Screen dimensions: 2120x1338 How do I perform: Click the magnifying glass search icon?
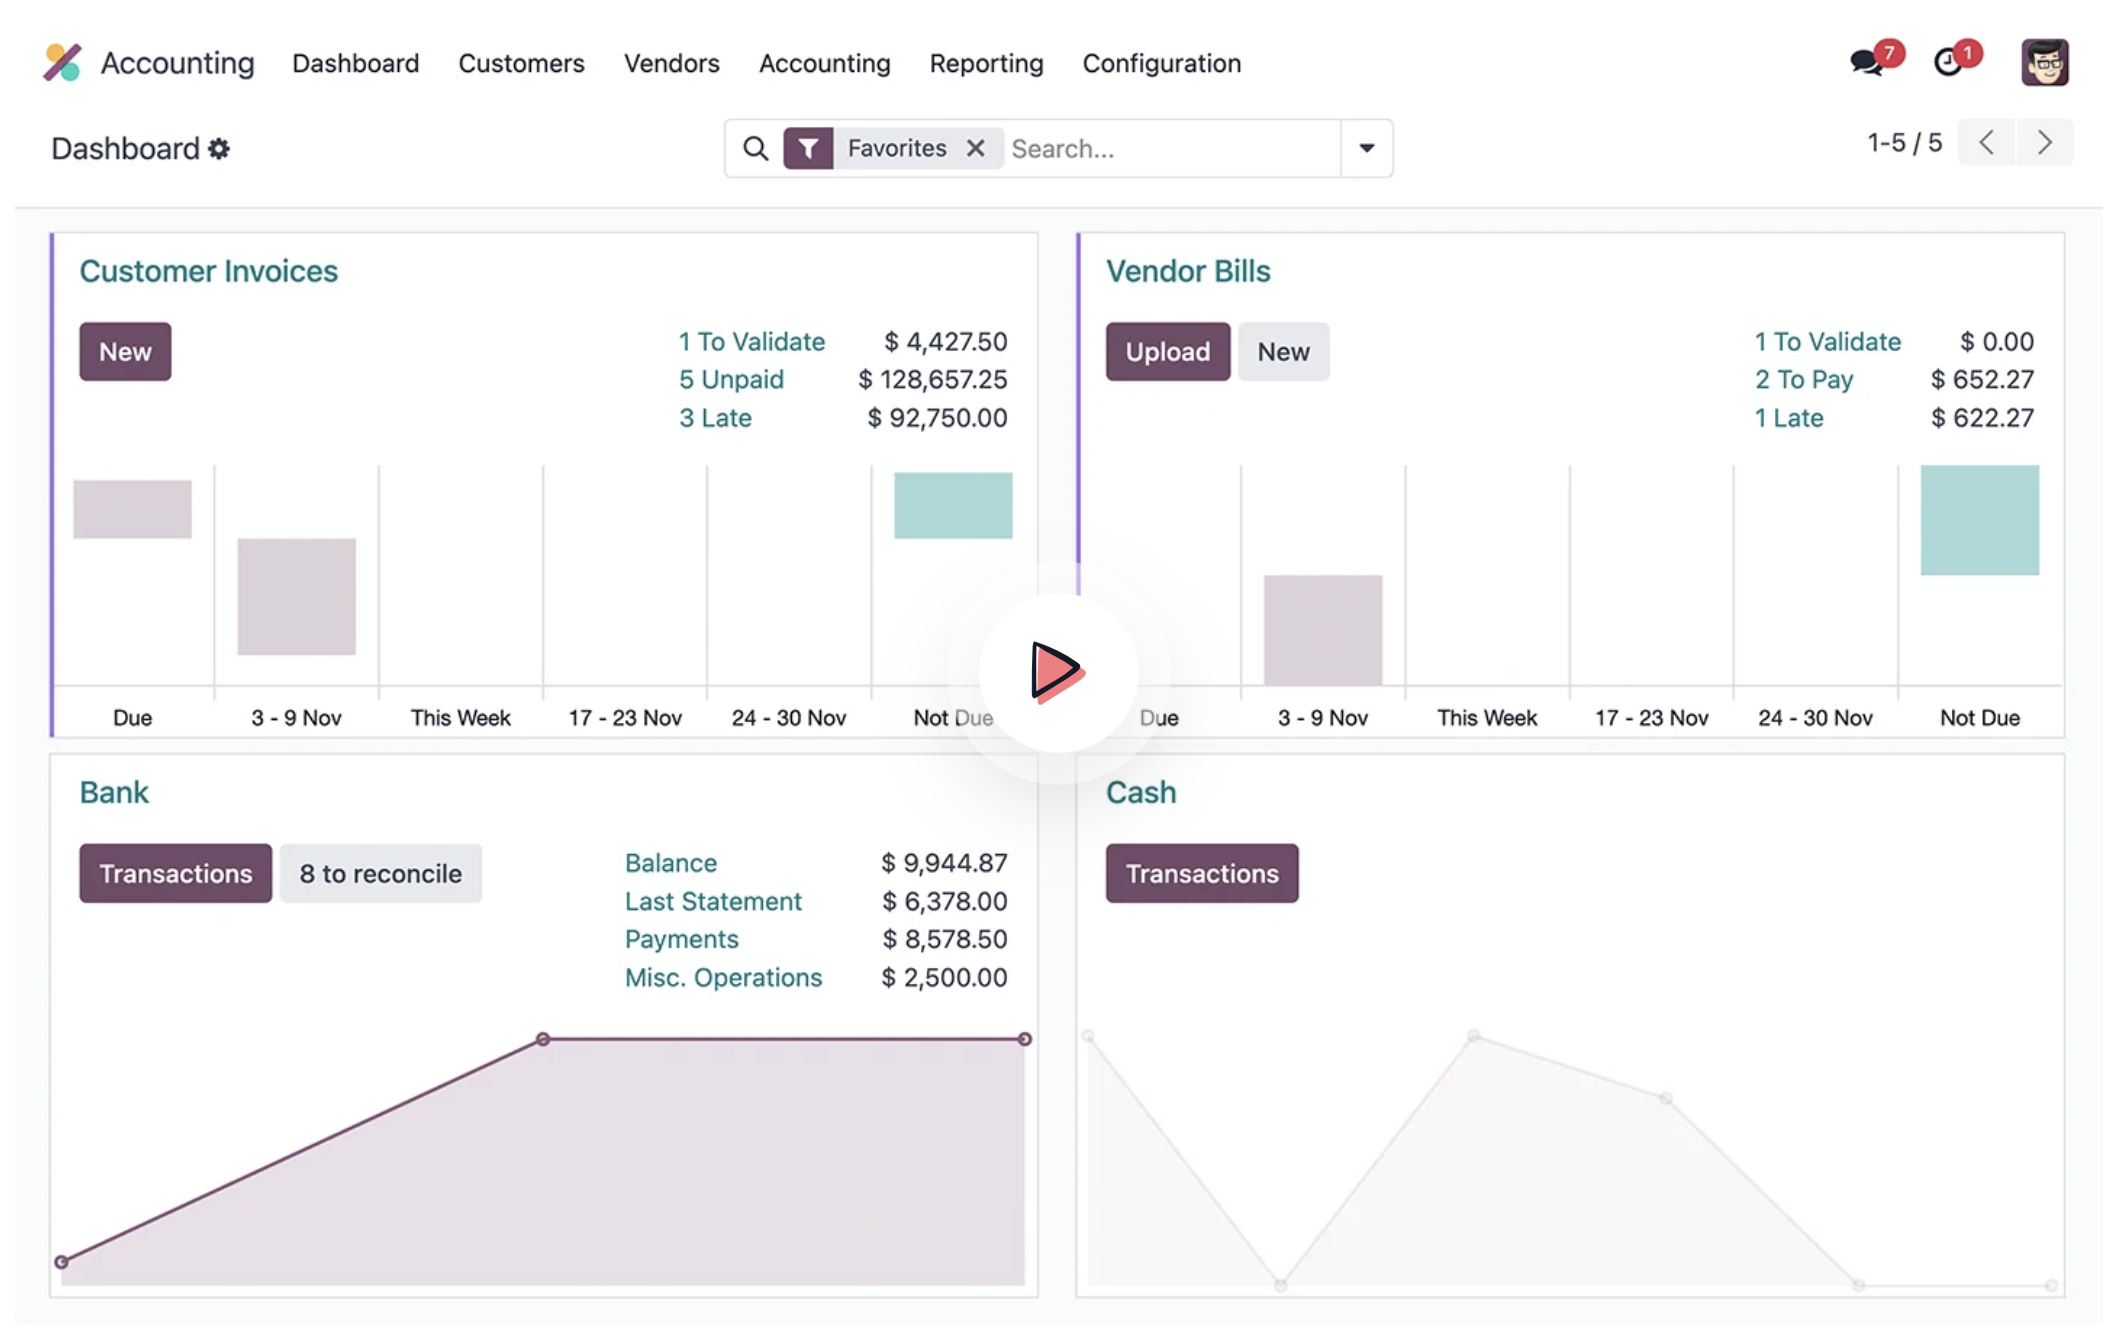(x=756, y=149)
